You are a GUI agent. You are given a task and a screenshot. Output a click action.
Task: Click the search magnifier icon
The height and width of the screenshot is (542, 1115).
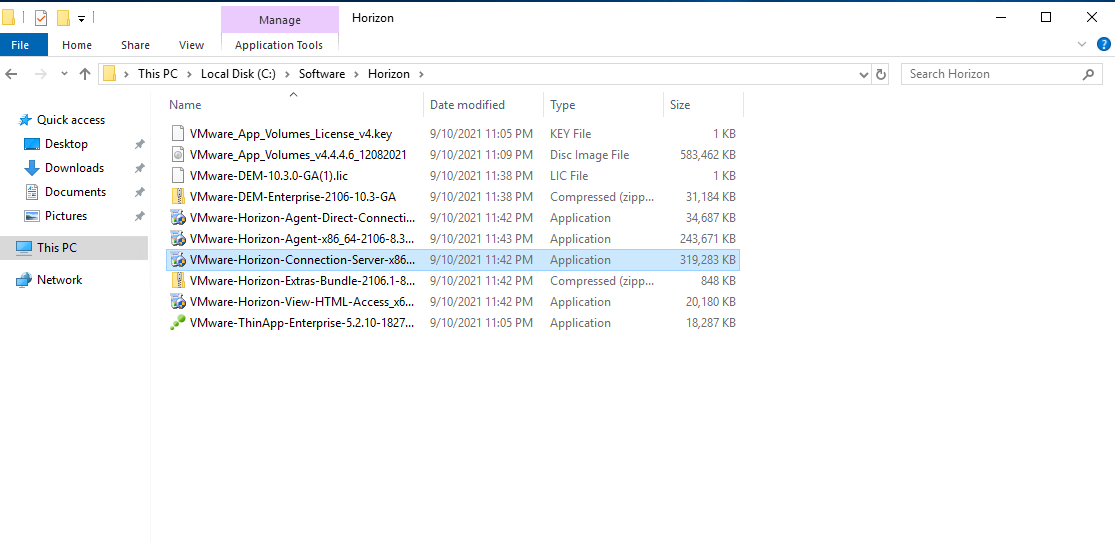click(1088, 74)
